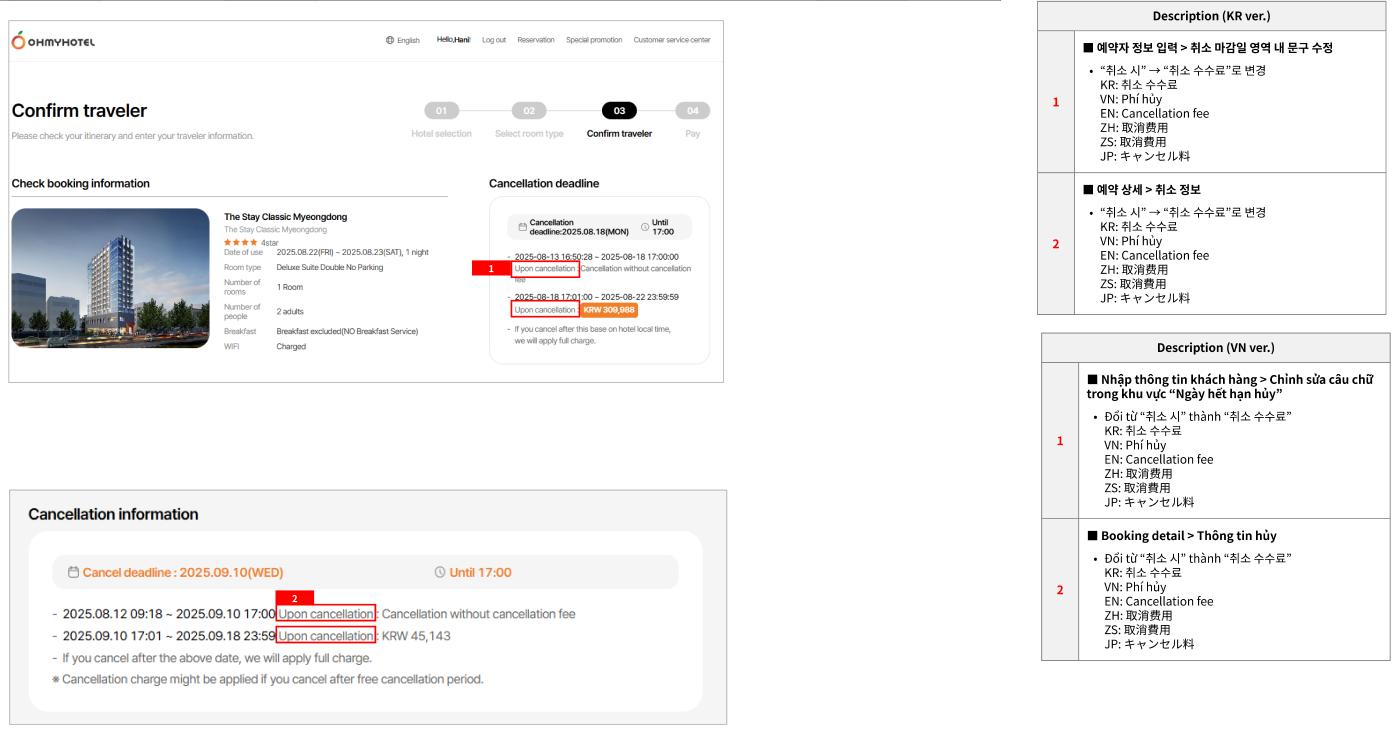Go to the Reservation menu
This screenshot has height=733, width=1400.
[x=536, y=40]
